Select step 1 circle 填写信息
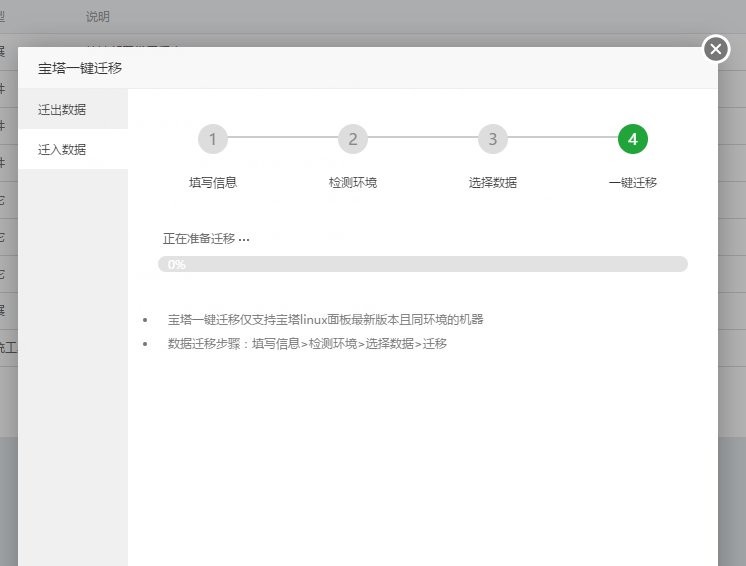 213,139
